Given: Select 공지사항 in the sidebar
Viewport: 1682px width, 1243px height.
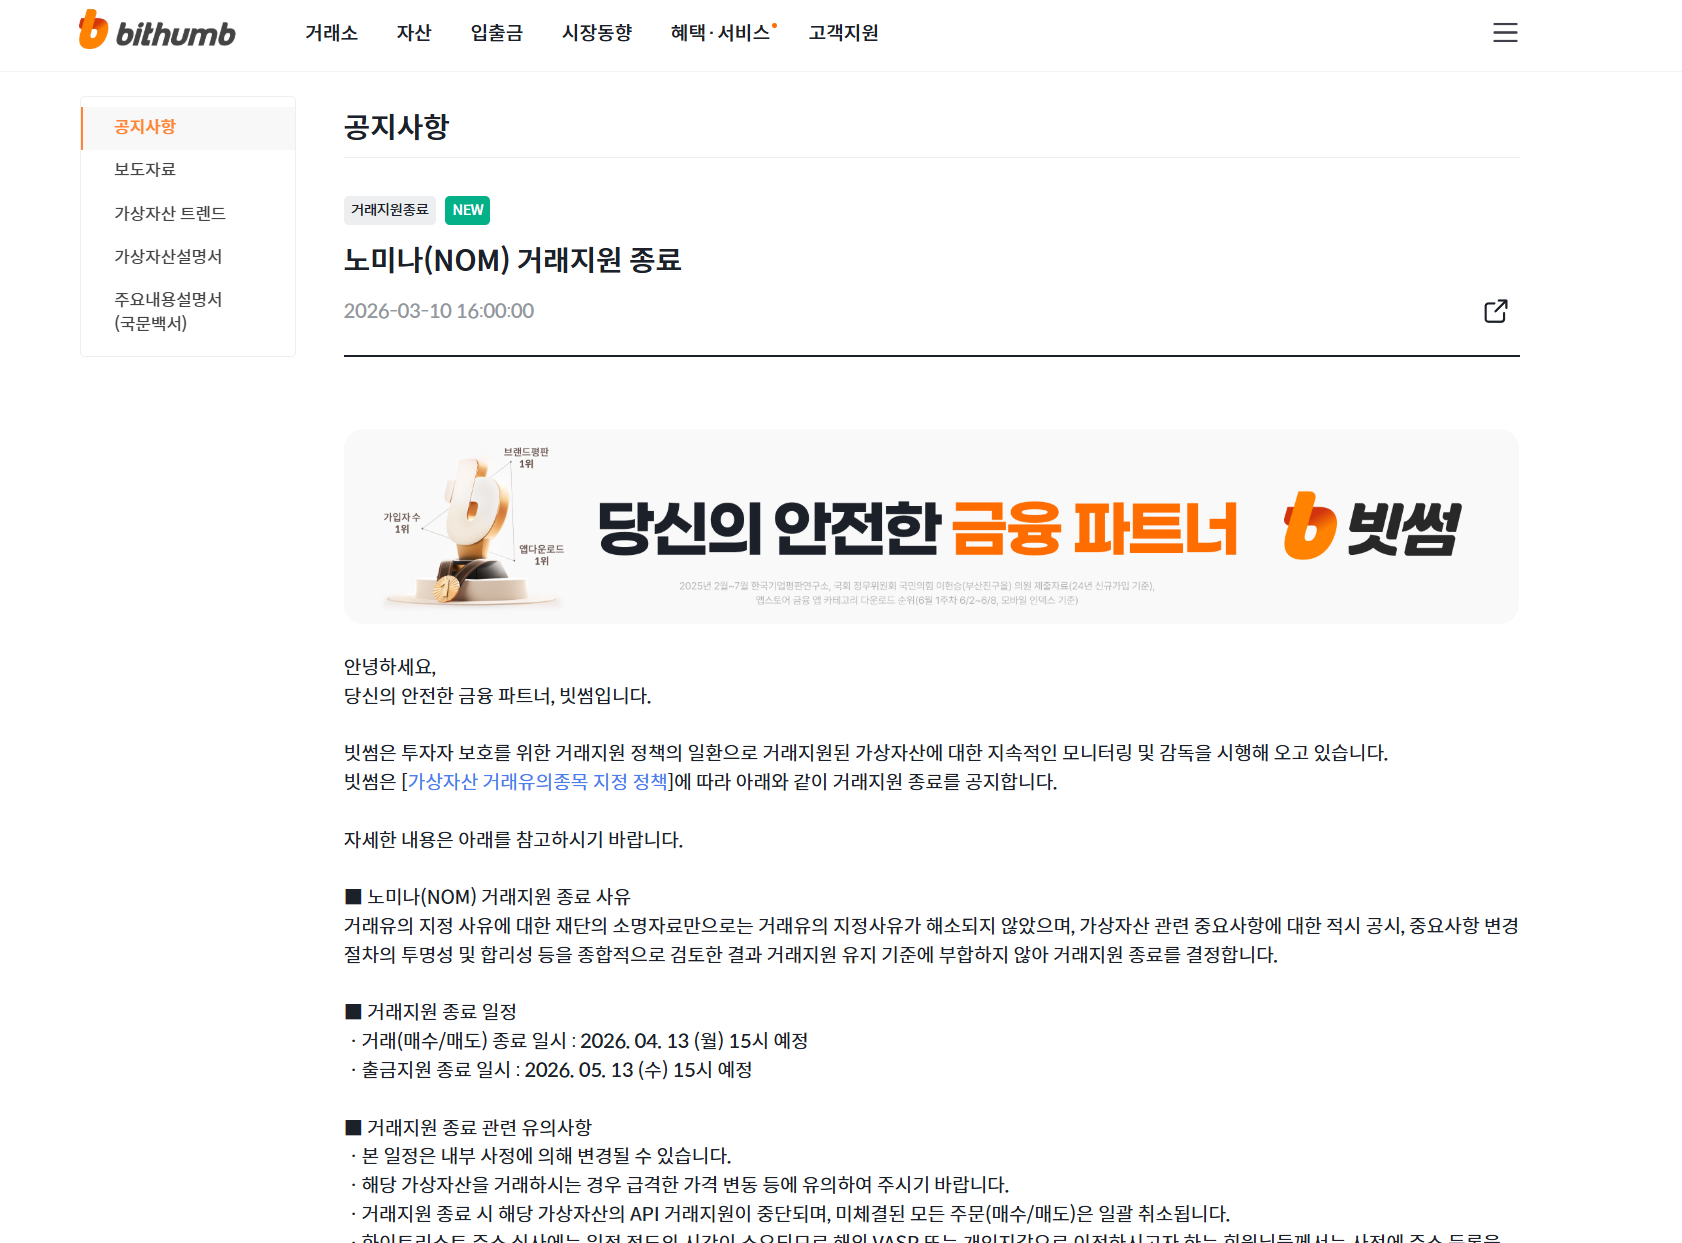Looking at the screenshot, I should 188,127.
